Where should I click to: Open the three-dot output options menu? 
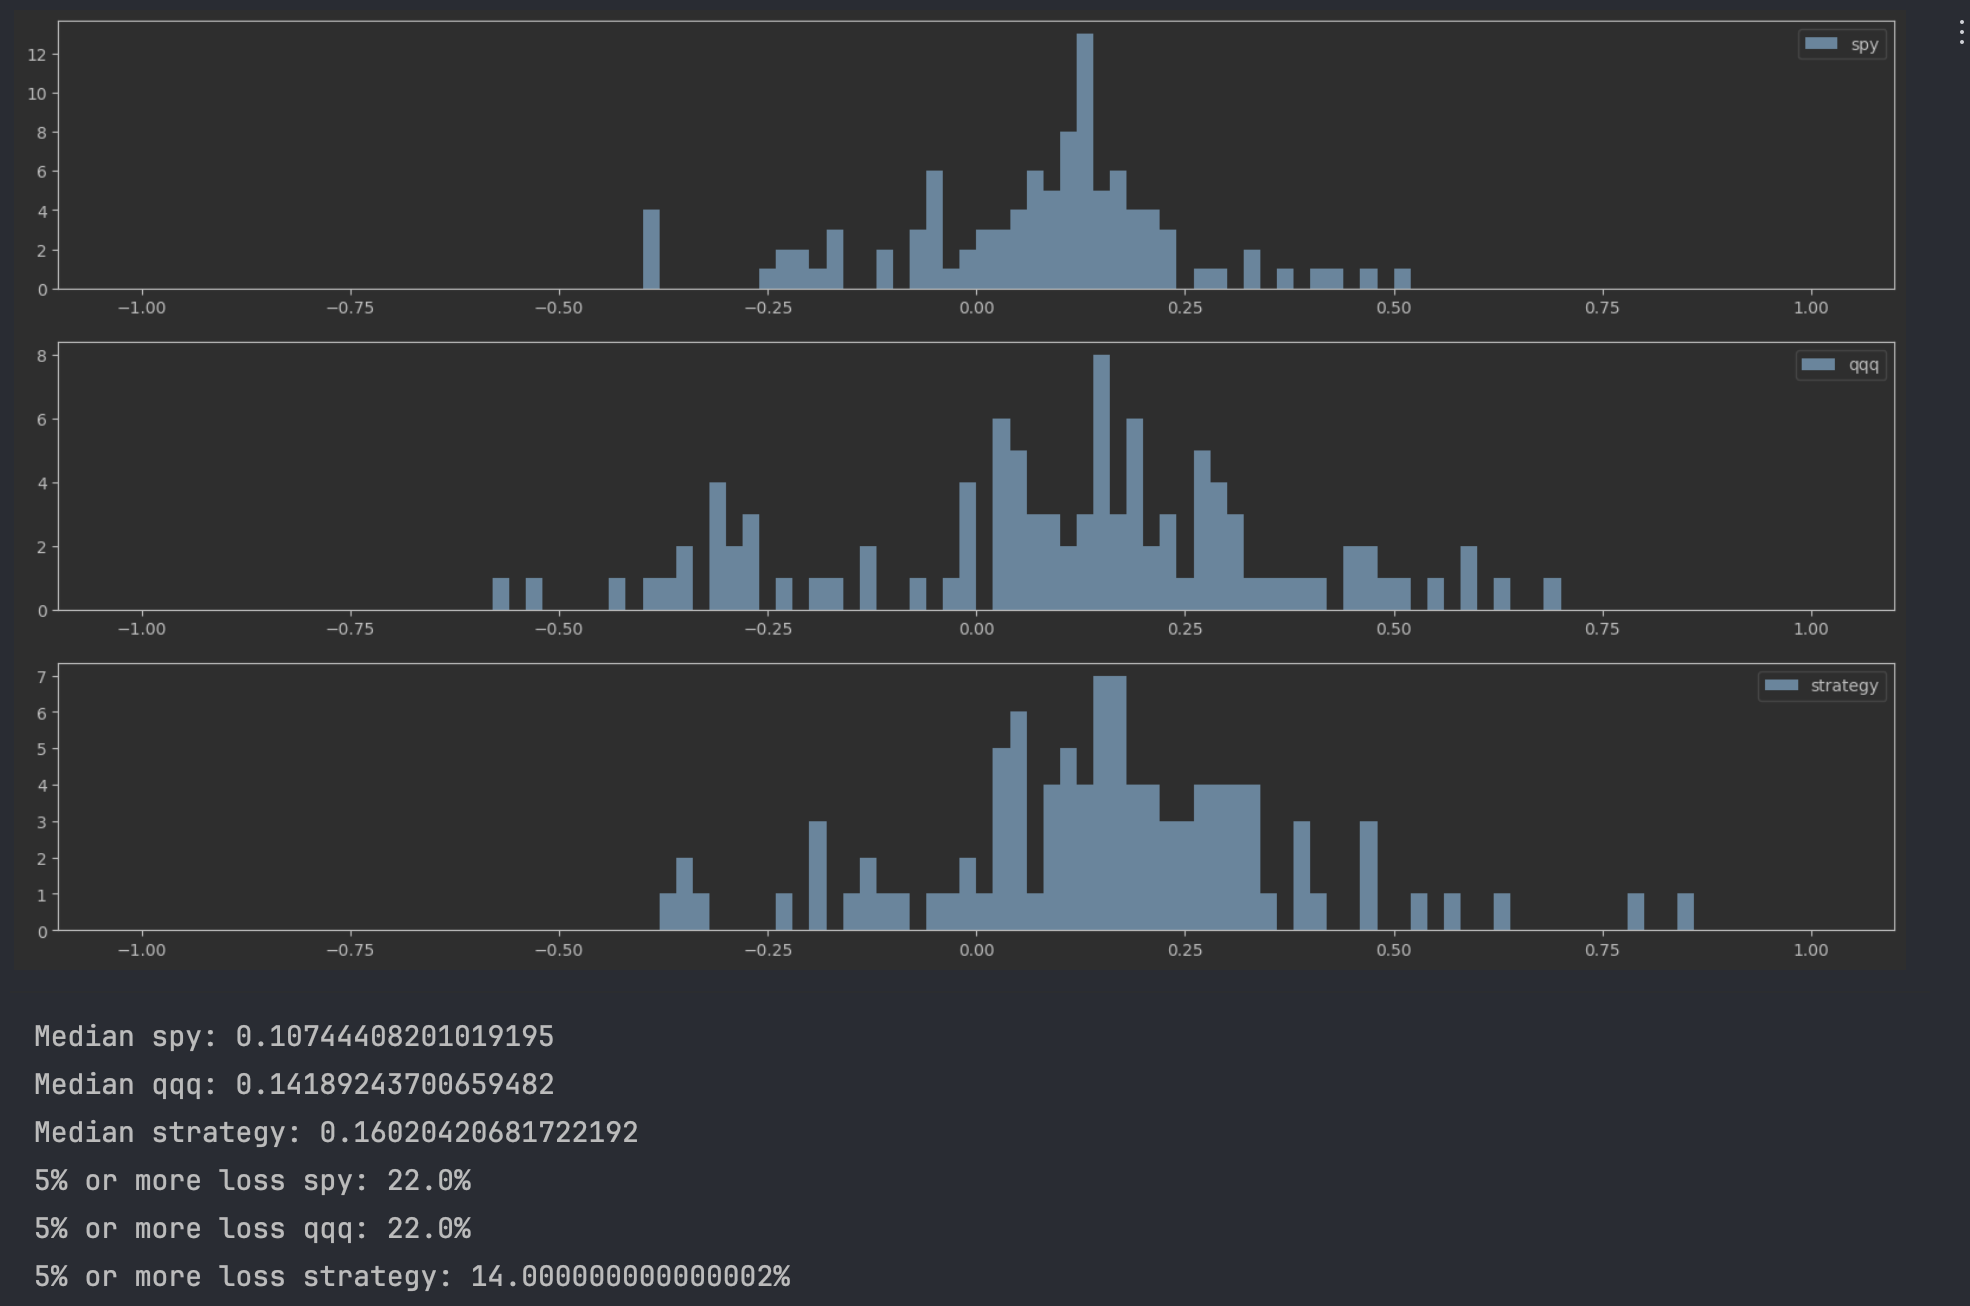pos(1960,33)
